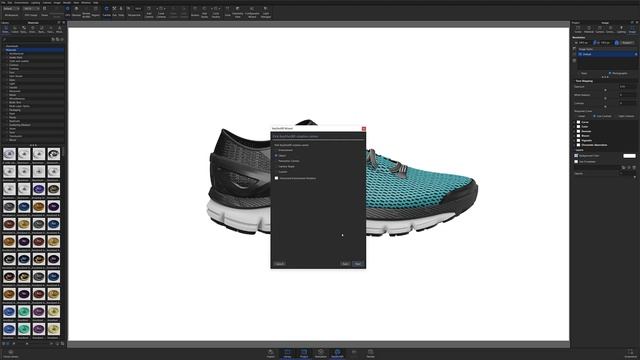
Task: Switch to the Scene project tab
Action: point(578,29)
